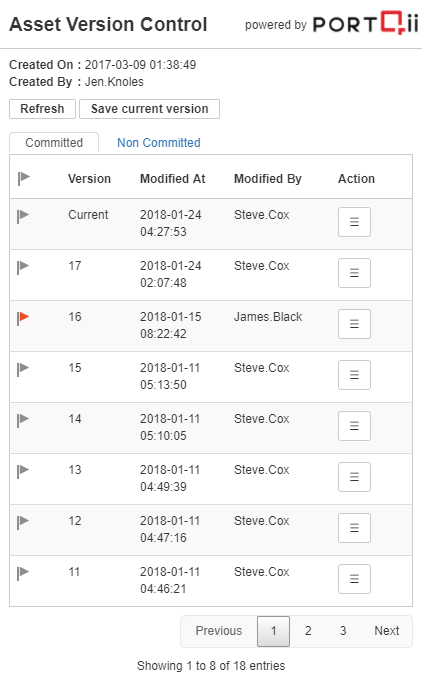The image size is (422, 677).
Task: Expand action menu of version 16
Action: 354,324
